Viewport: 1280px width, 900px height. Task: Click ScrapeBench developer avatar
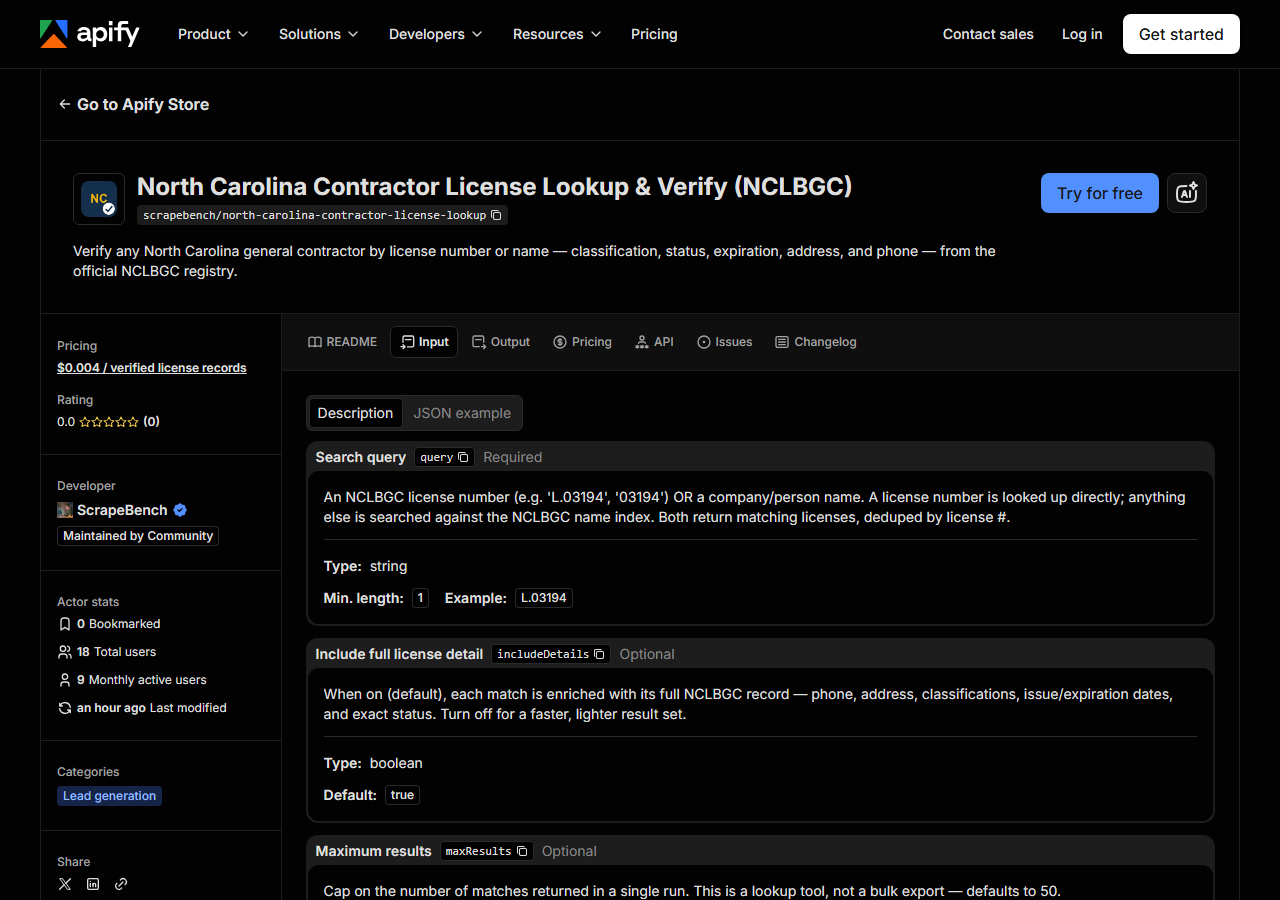65,510
